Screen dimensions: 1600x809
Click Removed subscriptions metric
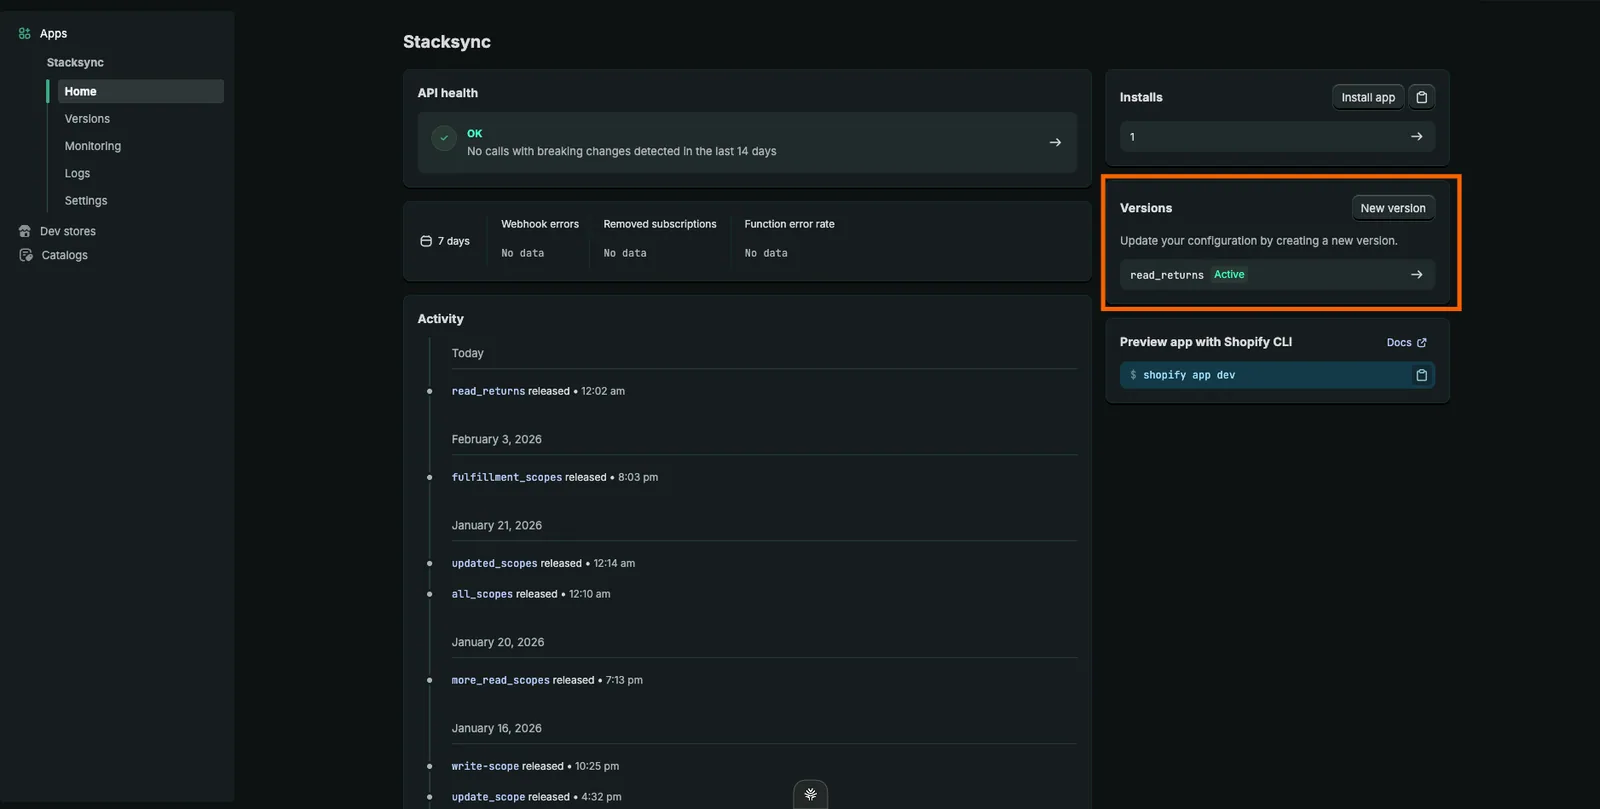pos(660,238)
